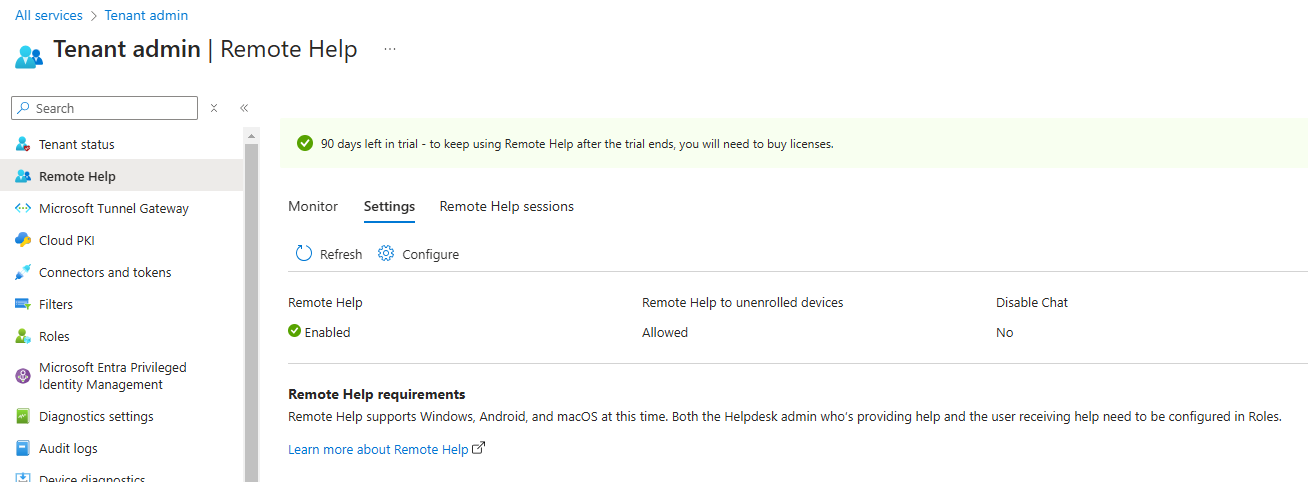Click All services breadcrumb link
This screenshot has width=1308, height=482.
(x=47, y=15)
